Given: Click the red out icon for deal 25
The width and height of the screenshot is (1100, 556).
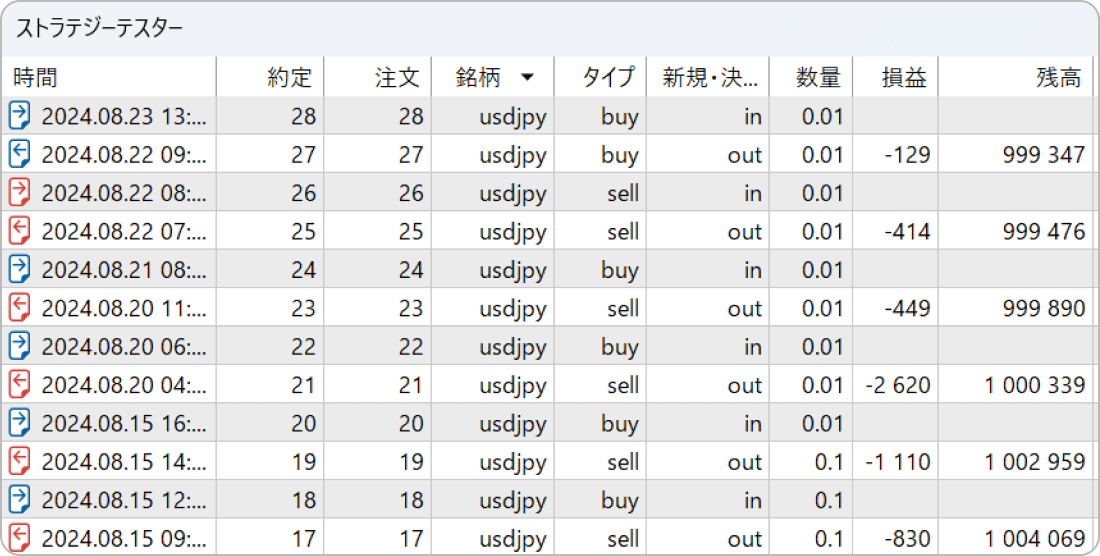Looking at the screenshot, I should point(20,232).
